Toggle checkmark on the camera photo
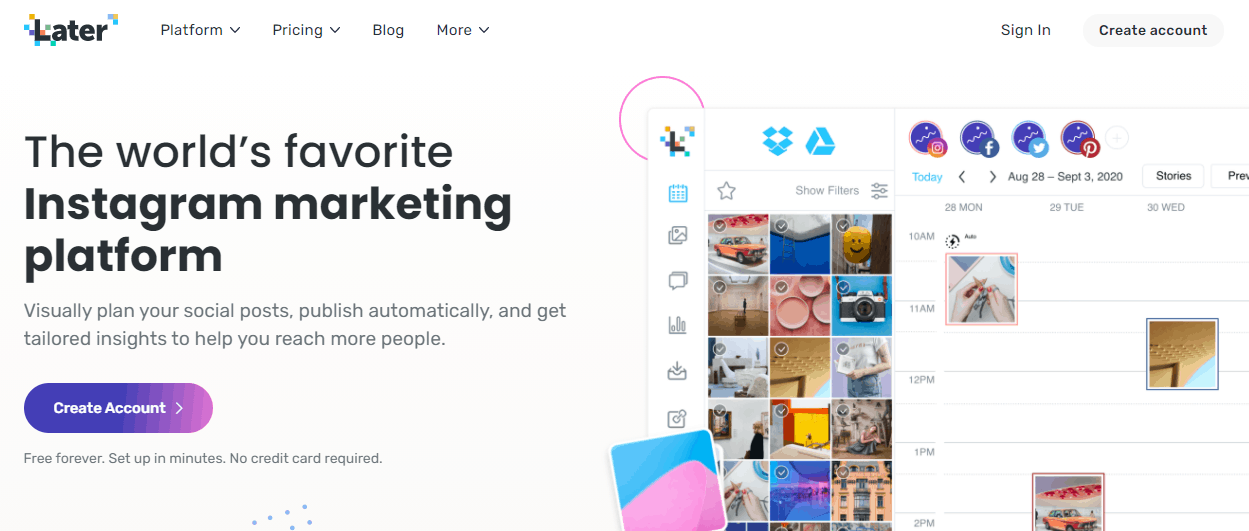The height and width of the screenshot is (531, 1249). click(x=843, y=287)
